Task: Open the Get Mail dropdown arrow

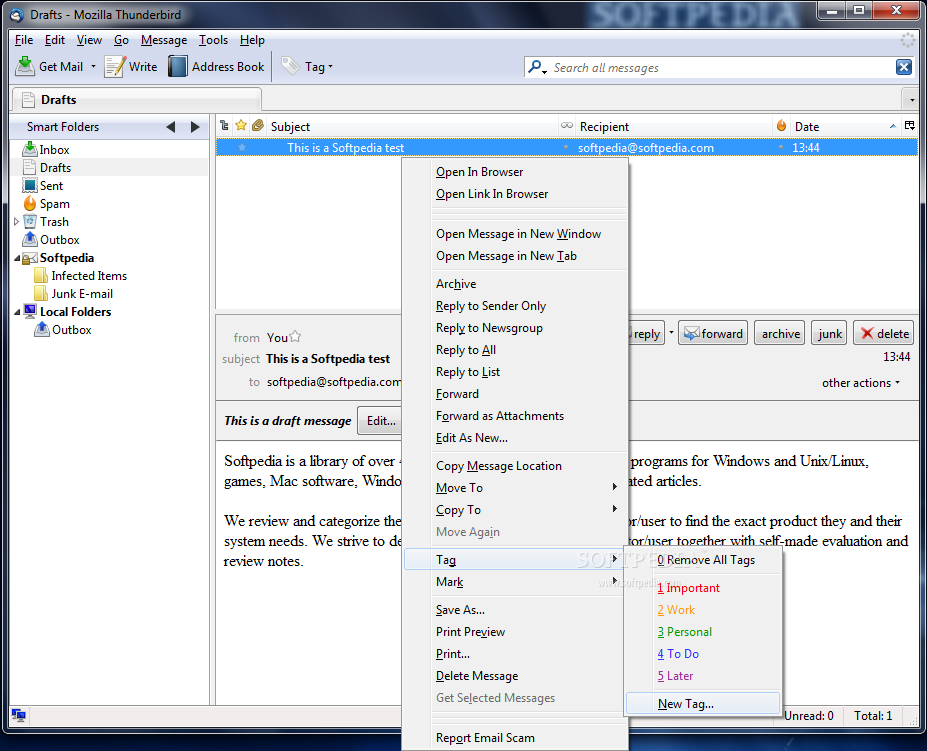Action: (x=93, y=66)
